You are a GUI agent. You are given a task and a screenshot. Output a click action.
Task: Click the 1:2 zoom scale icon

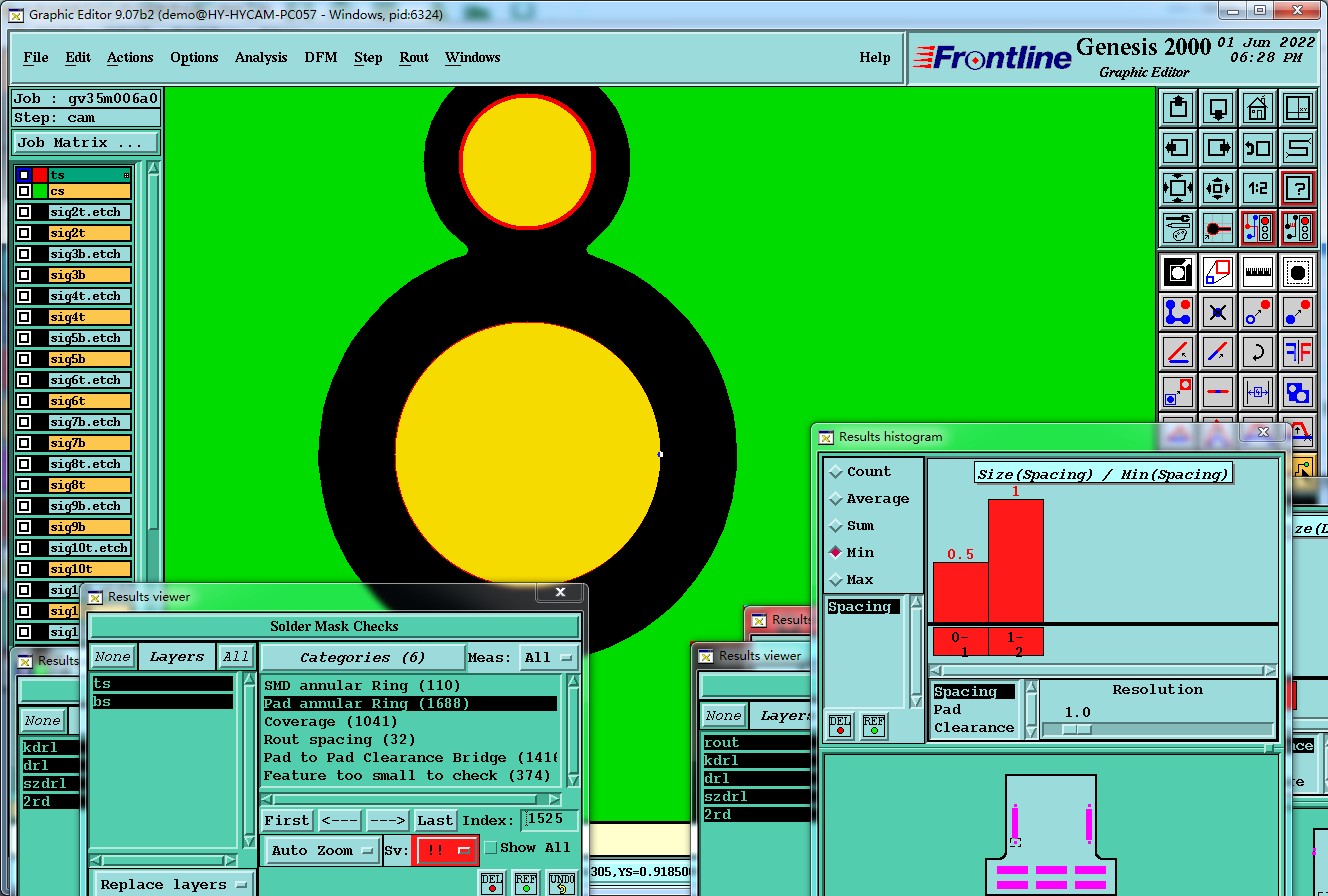click(x=1258, y=188)
